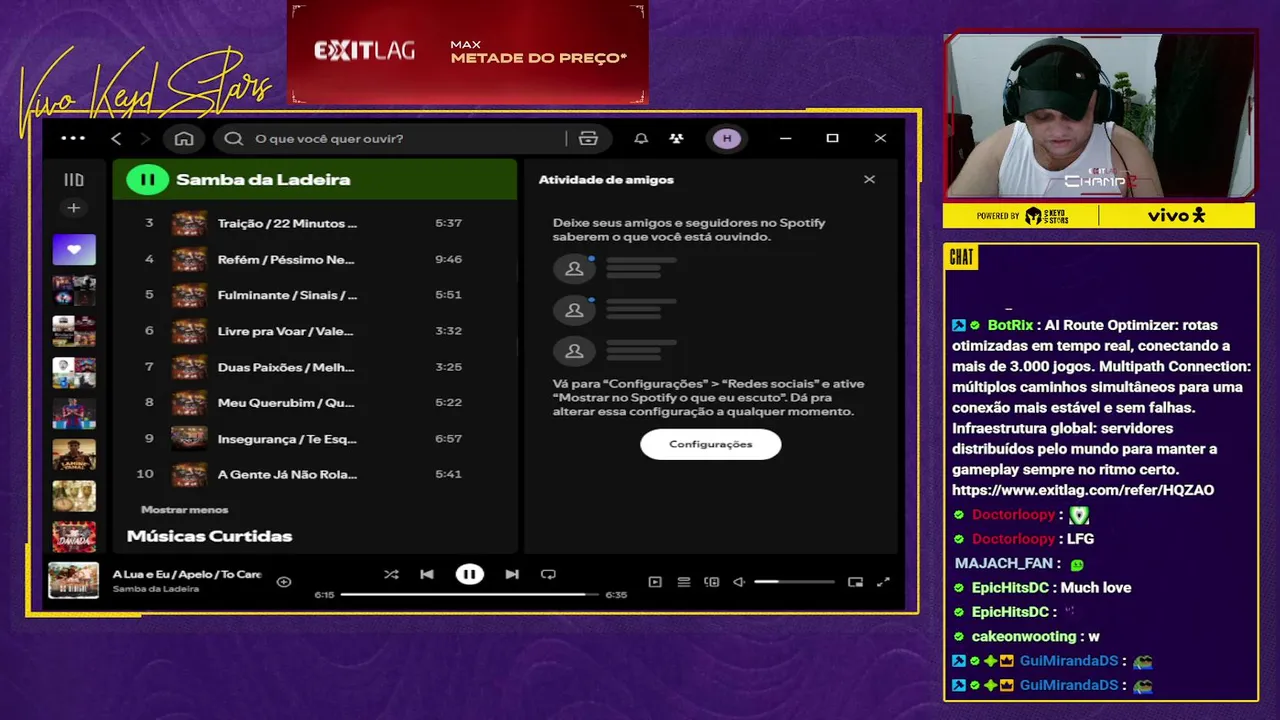Open Connect to a device icon
The height and width of the screenshot is (720, 1280).
point(712,582)
